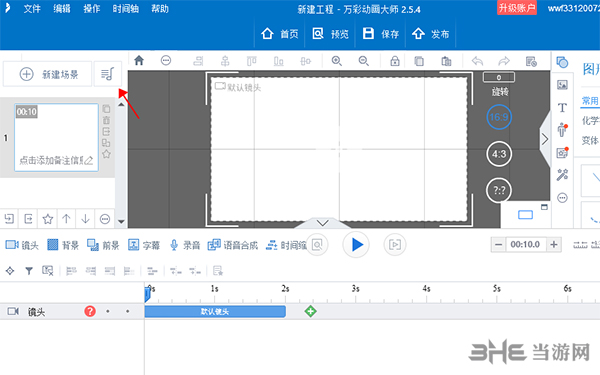Click the keyframe diamond icon in timeline toolbar
The image size is (600, 375).
[10, 271]
